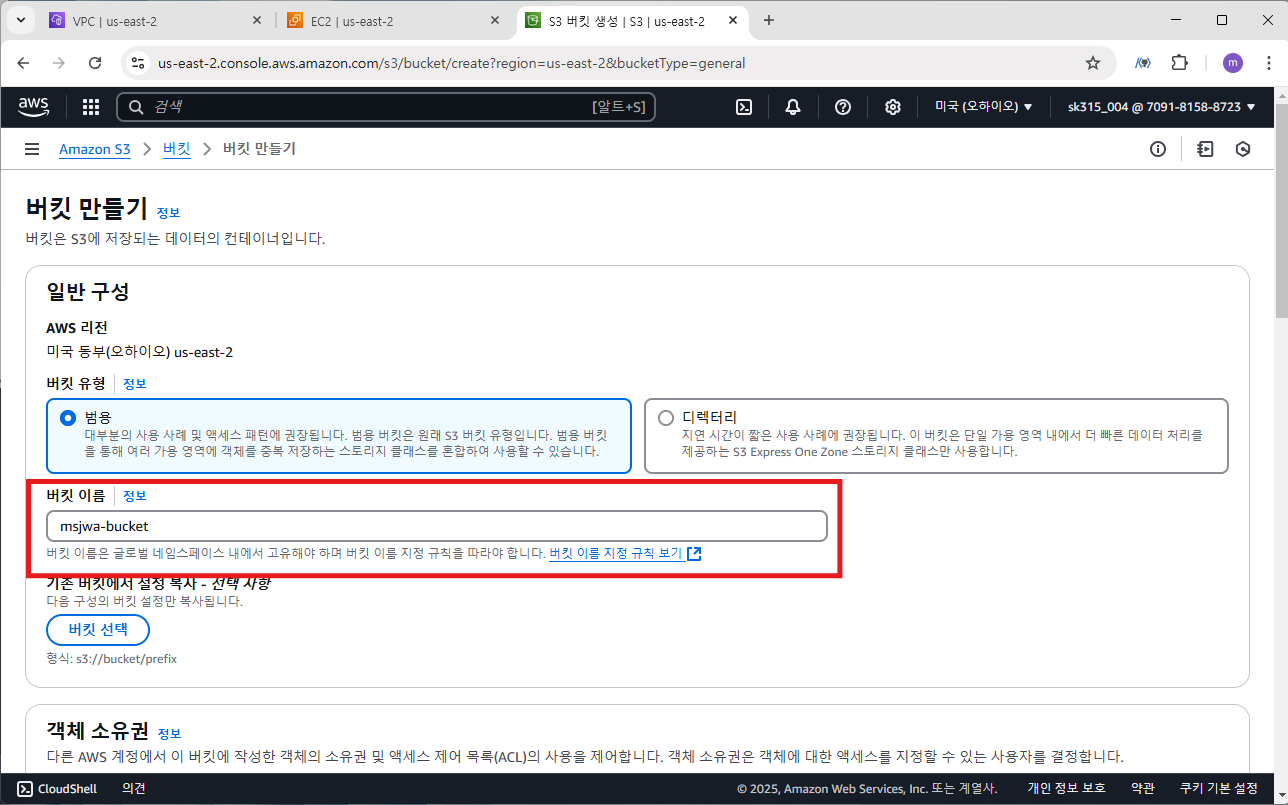Open 개인 정보 보호 footer link
1288x805 pixels.
[1066, 789]
